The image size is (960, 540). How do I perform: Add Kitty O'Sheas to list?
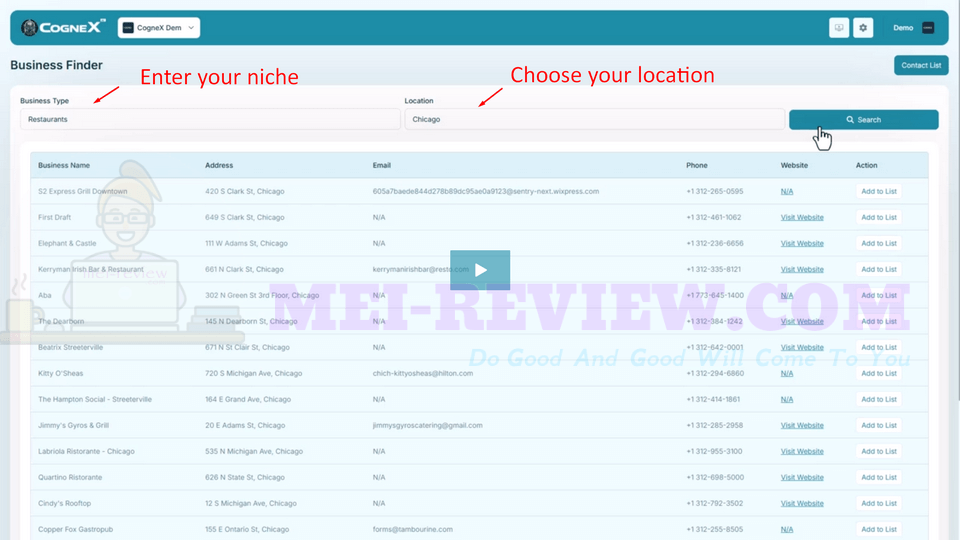pyautogui.click(x=879, y=373)
